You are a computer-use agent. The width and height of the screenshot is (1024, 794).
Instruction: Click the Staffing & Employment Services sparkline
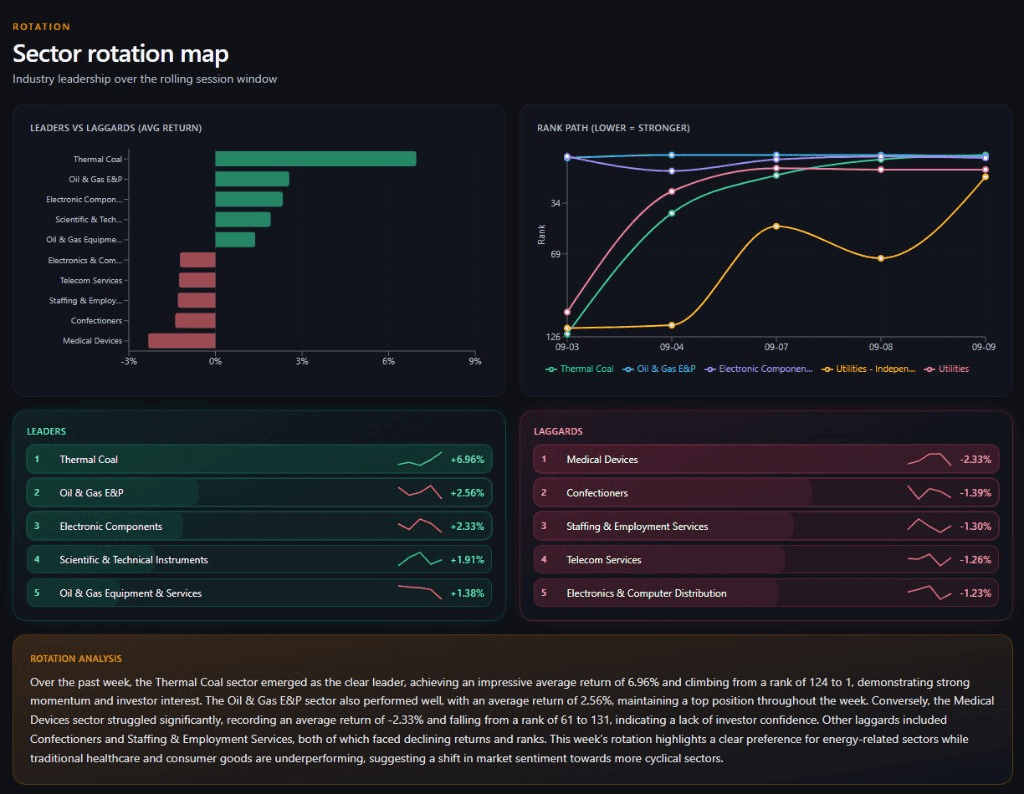click(929, 526)
